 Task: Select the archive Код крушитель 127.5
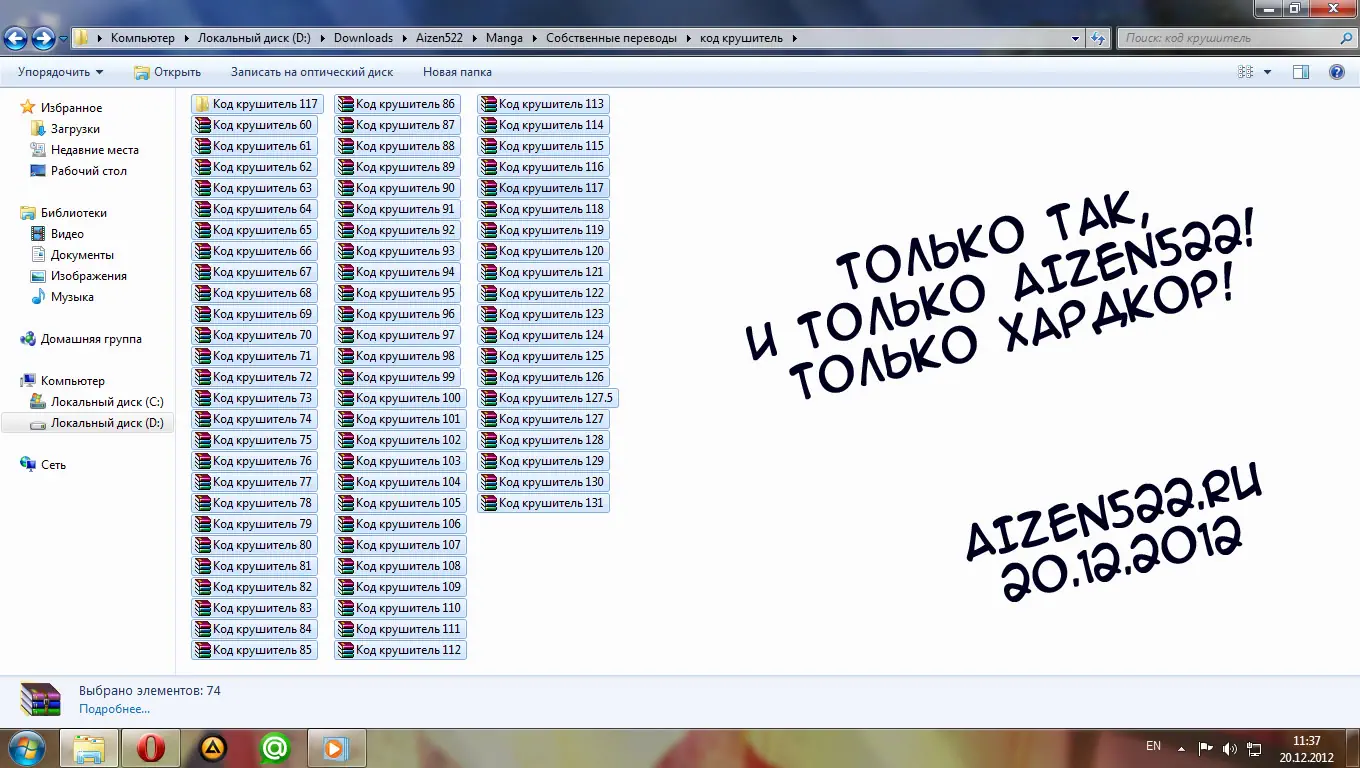[548, 398]
